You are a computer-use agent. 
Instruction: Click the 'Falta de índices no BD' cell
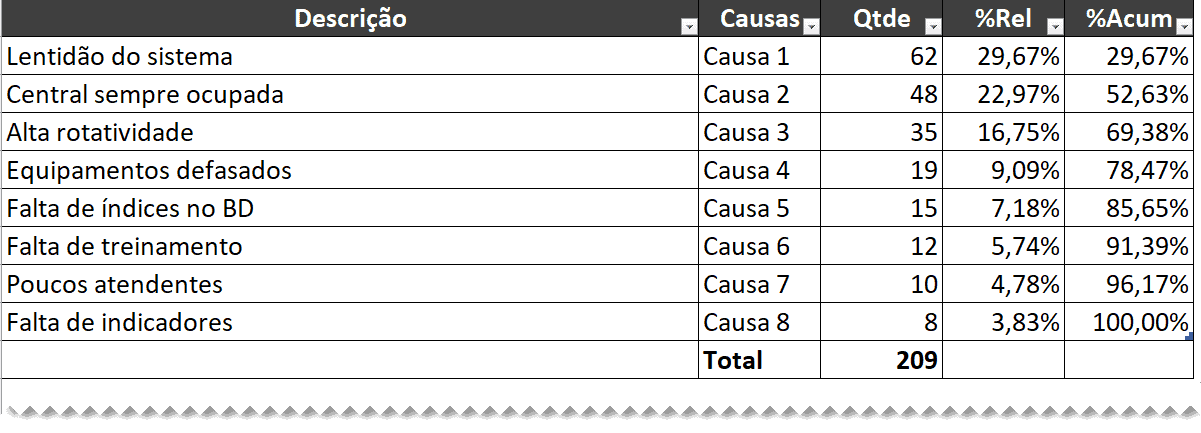pyautogui.click(x=350, y=208)
